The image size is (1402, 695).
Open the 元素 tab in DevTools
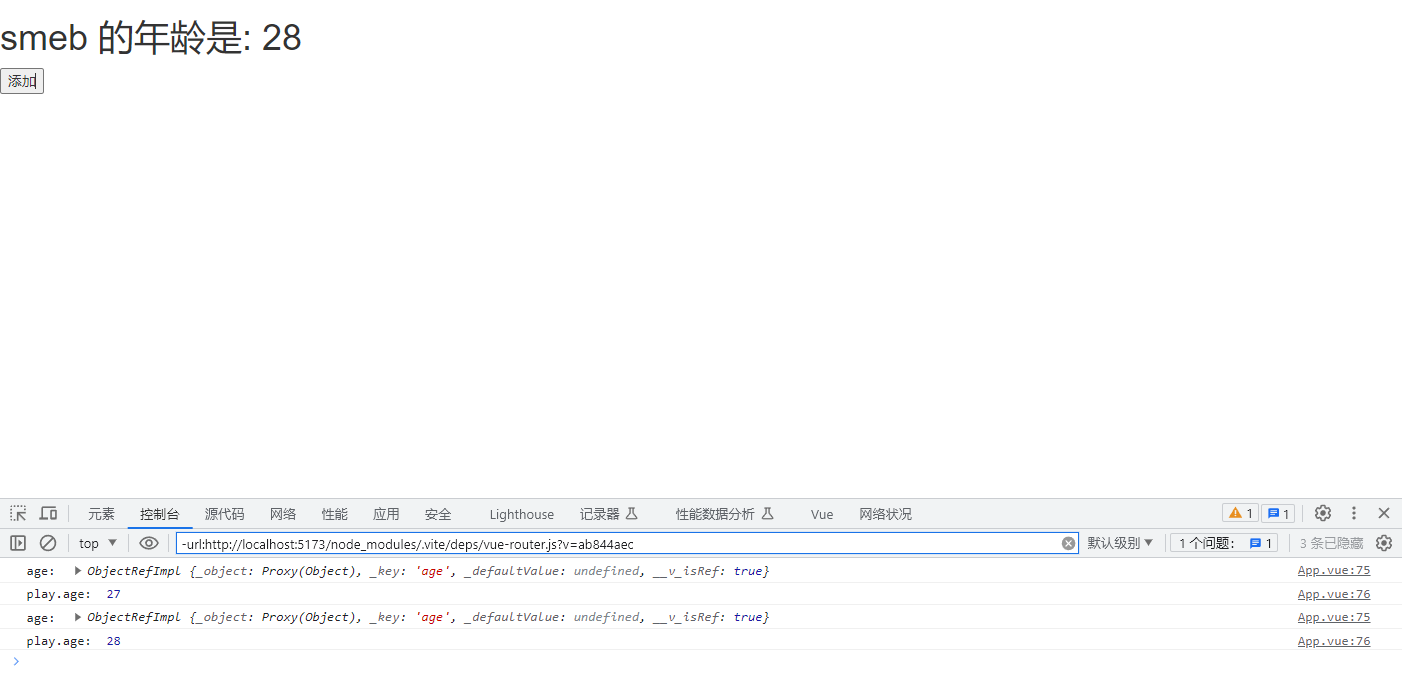point(101,514)
